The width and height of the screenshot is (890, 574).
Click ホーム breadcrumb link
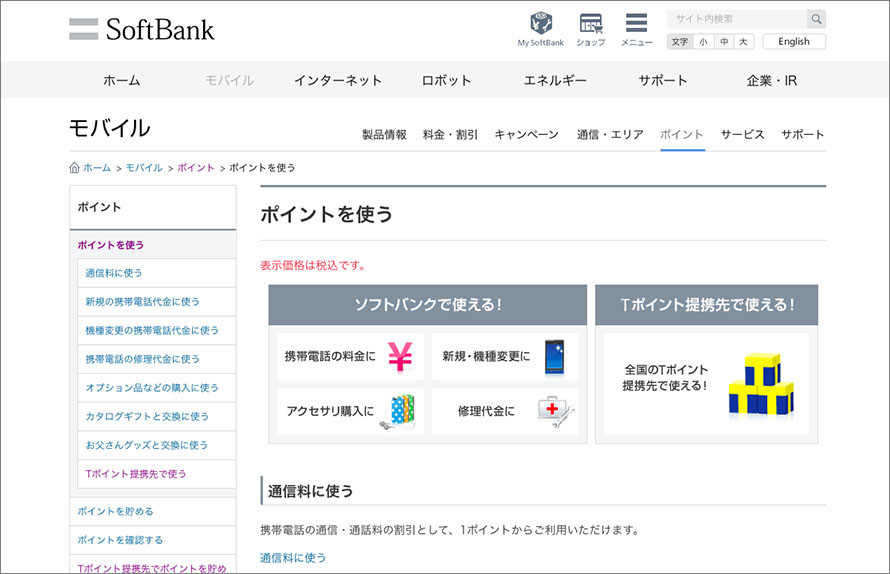click(x=97, y=168)
